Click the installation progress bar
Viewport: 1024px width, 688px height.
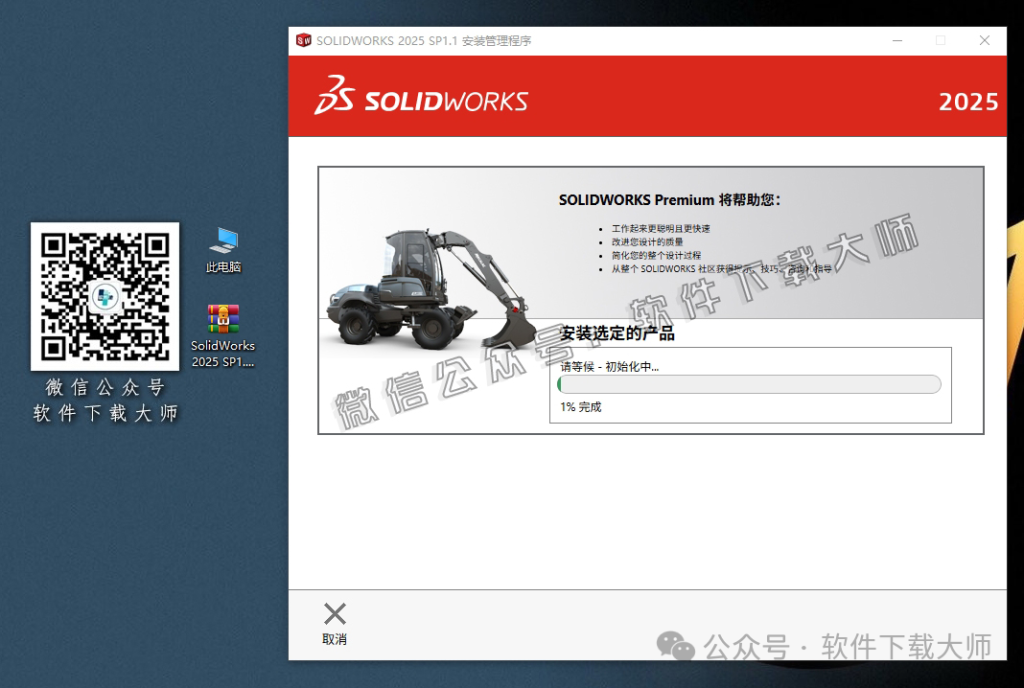coord(750,384)
